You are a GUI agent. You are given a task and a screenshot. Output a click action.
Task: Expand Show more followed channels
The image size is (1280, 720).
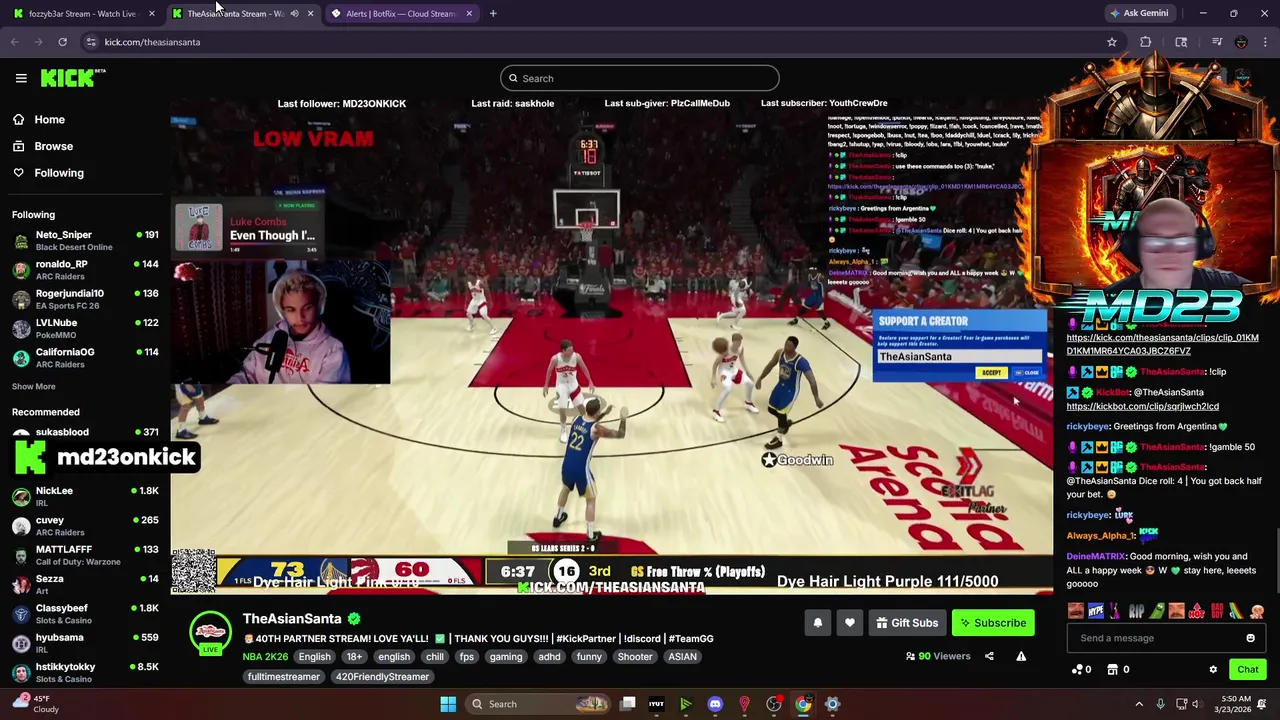33,386
